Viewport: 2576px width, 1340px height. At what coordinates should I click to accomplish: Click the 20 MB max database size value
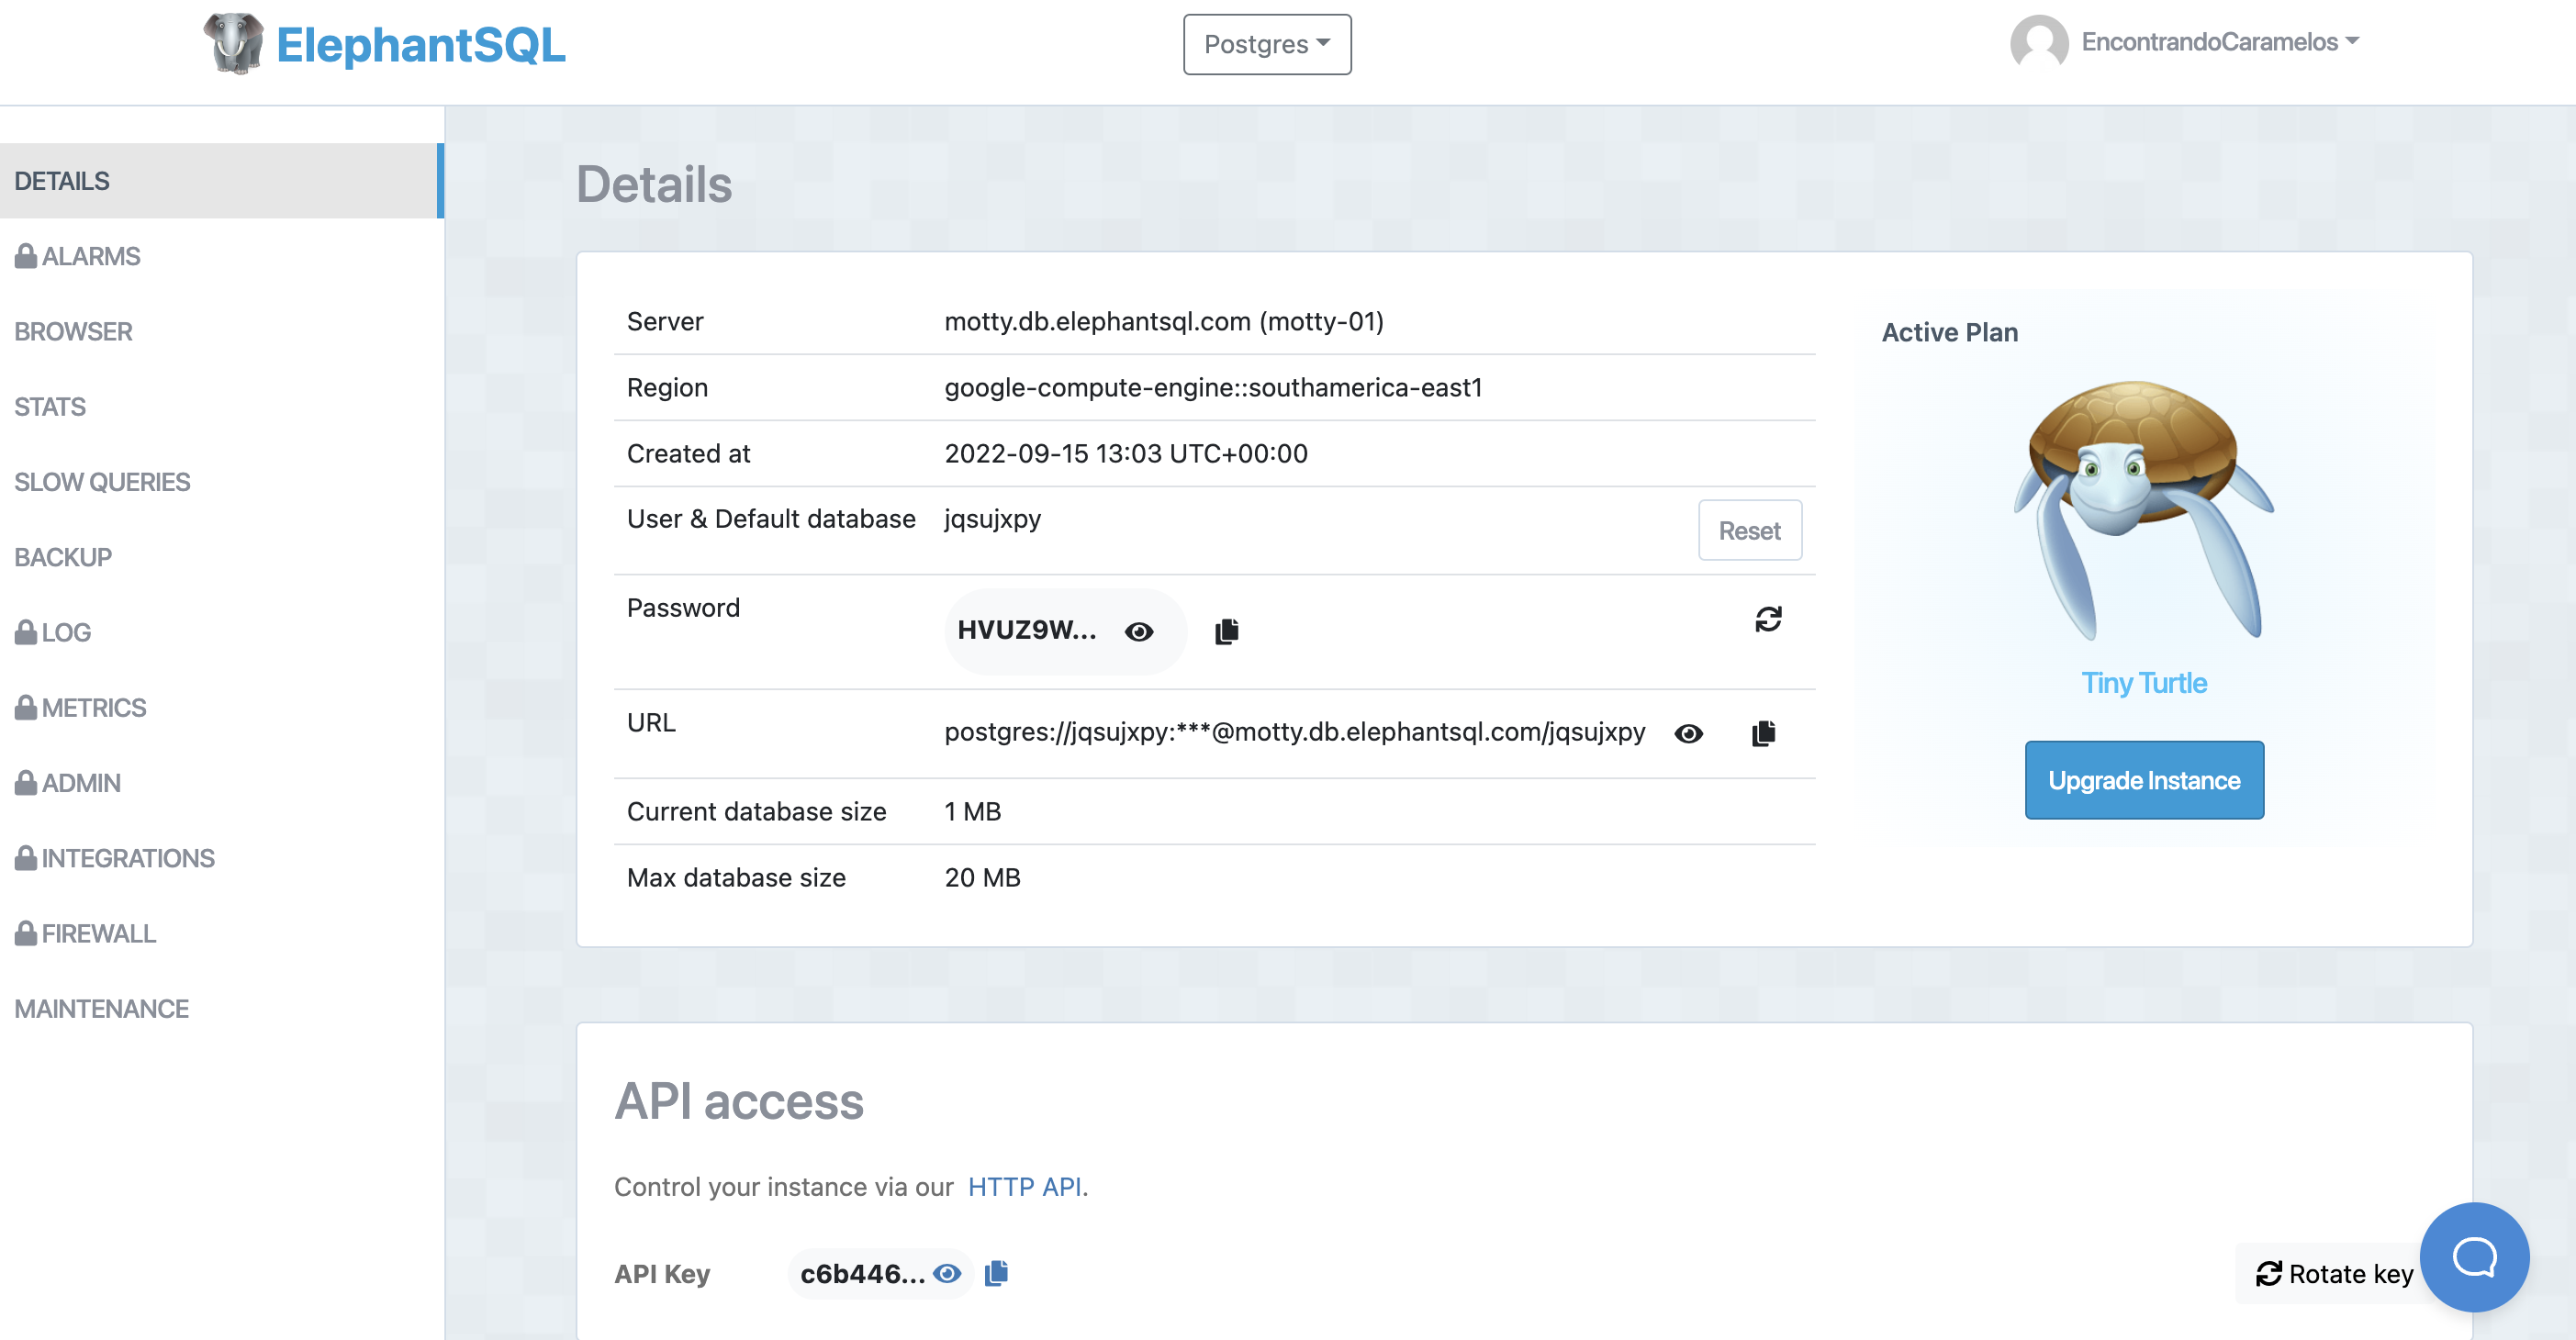[x=982, y=877]
